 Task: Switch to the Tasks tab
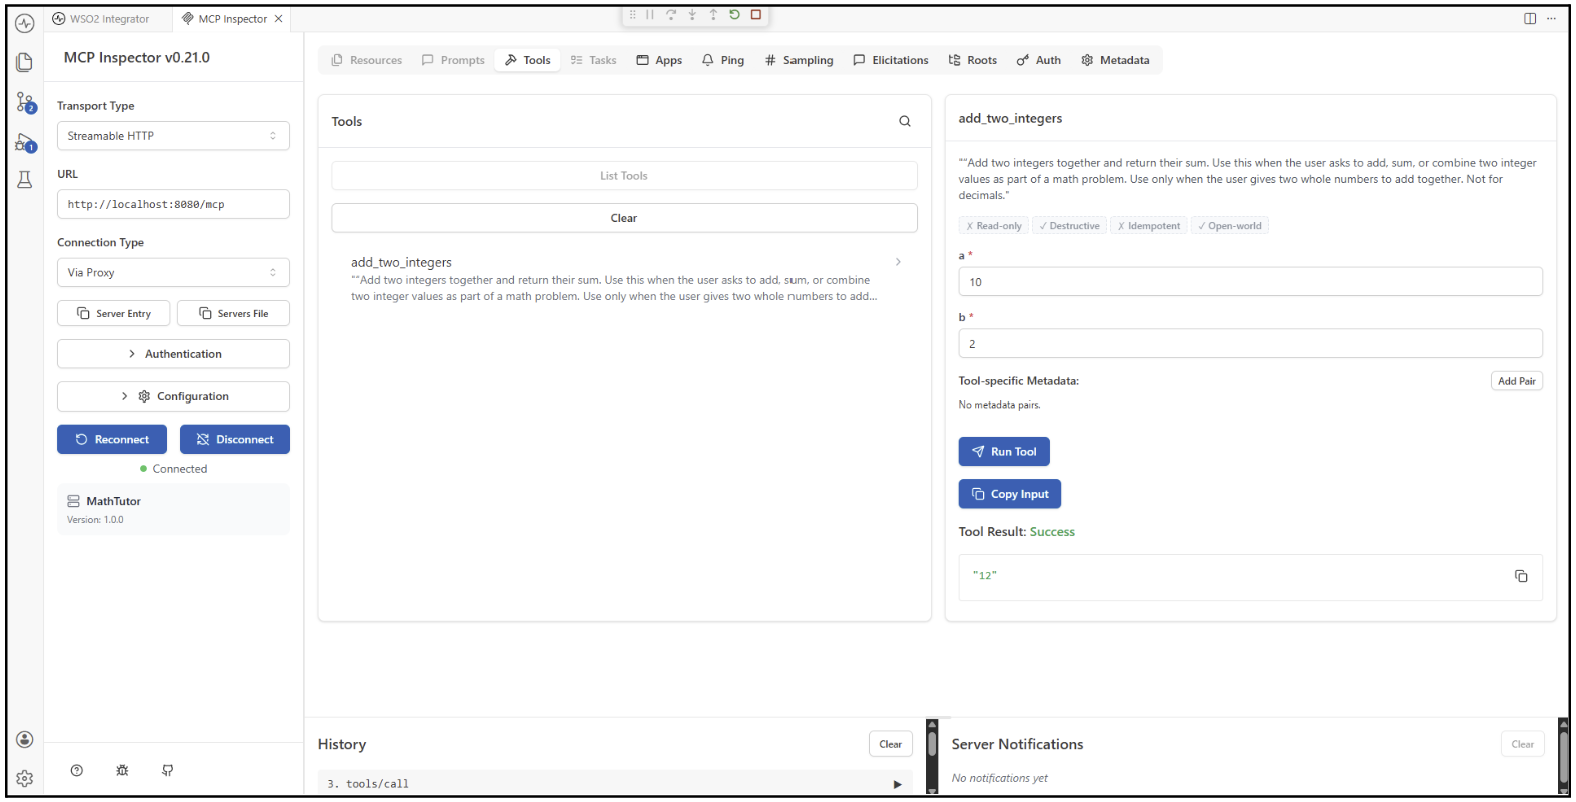tap(593, 60)
